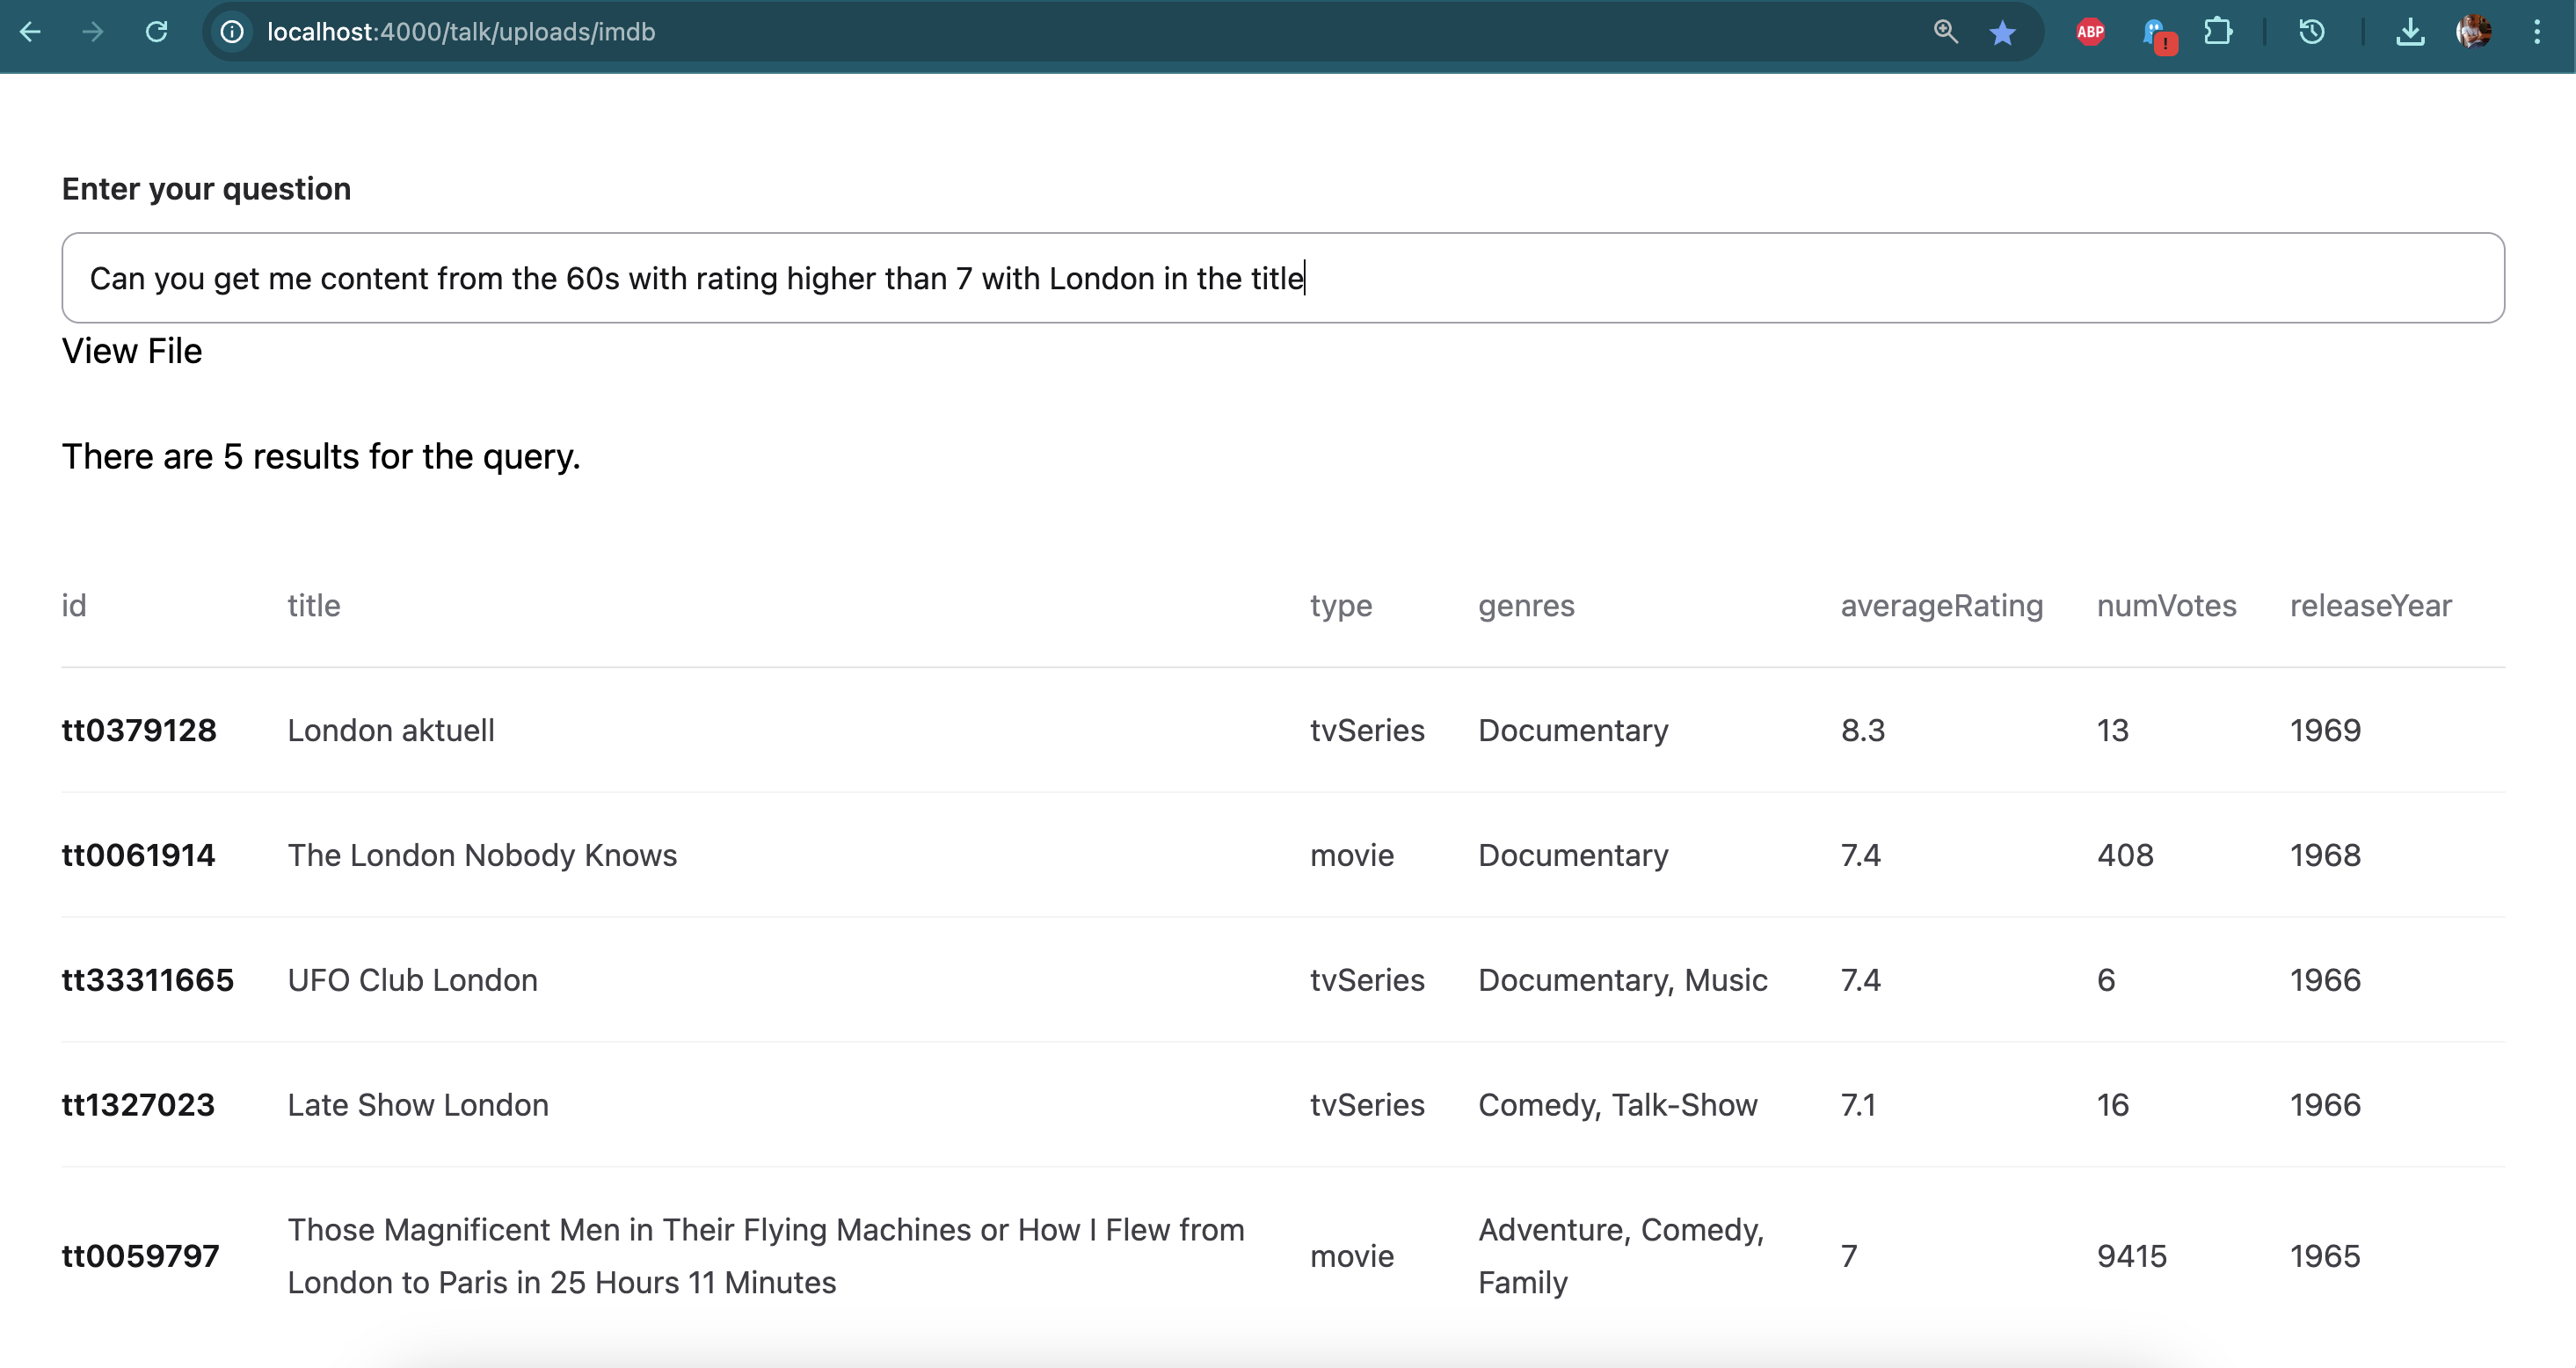Screen dimensions: 2576x1368
Task: Click the browser back arrow
Action: [x=30, y=32]
